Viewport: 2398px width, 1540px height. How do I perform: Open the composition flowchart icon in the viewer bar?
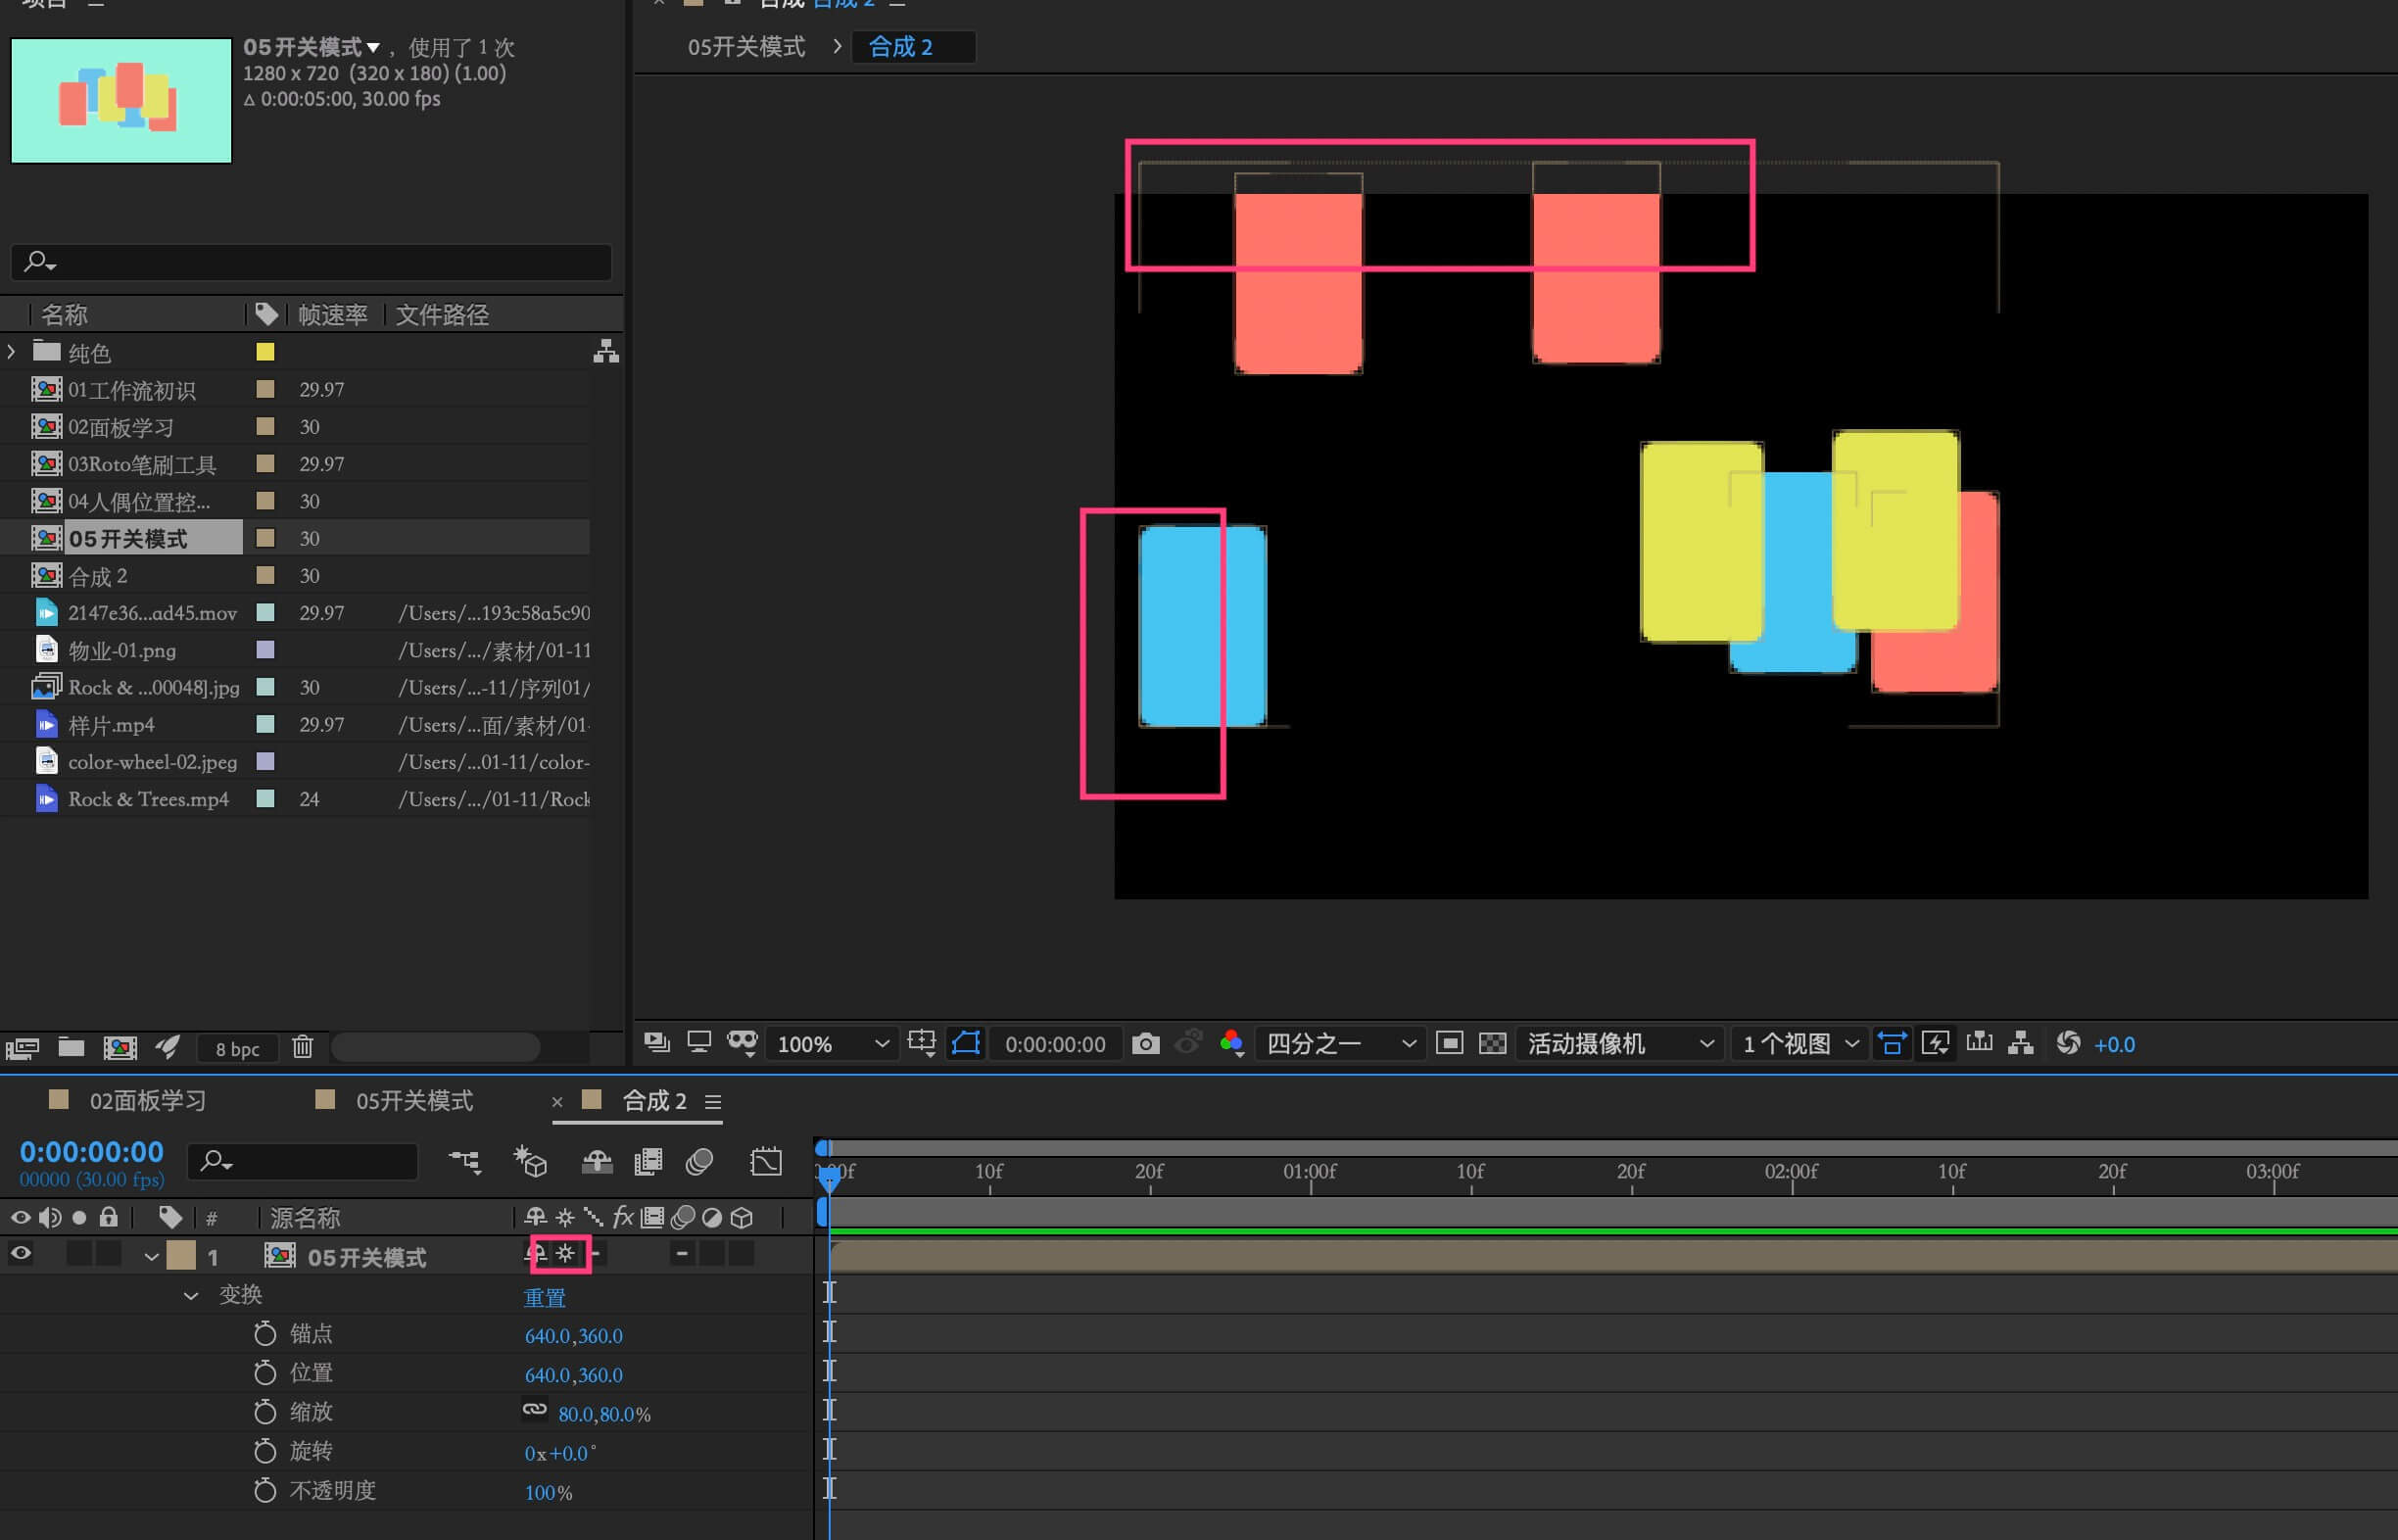2021,1044
